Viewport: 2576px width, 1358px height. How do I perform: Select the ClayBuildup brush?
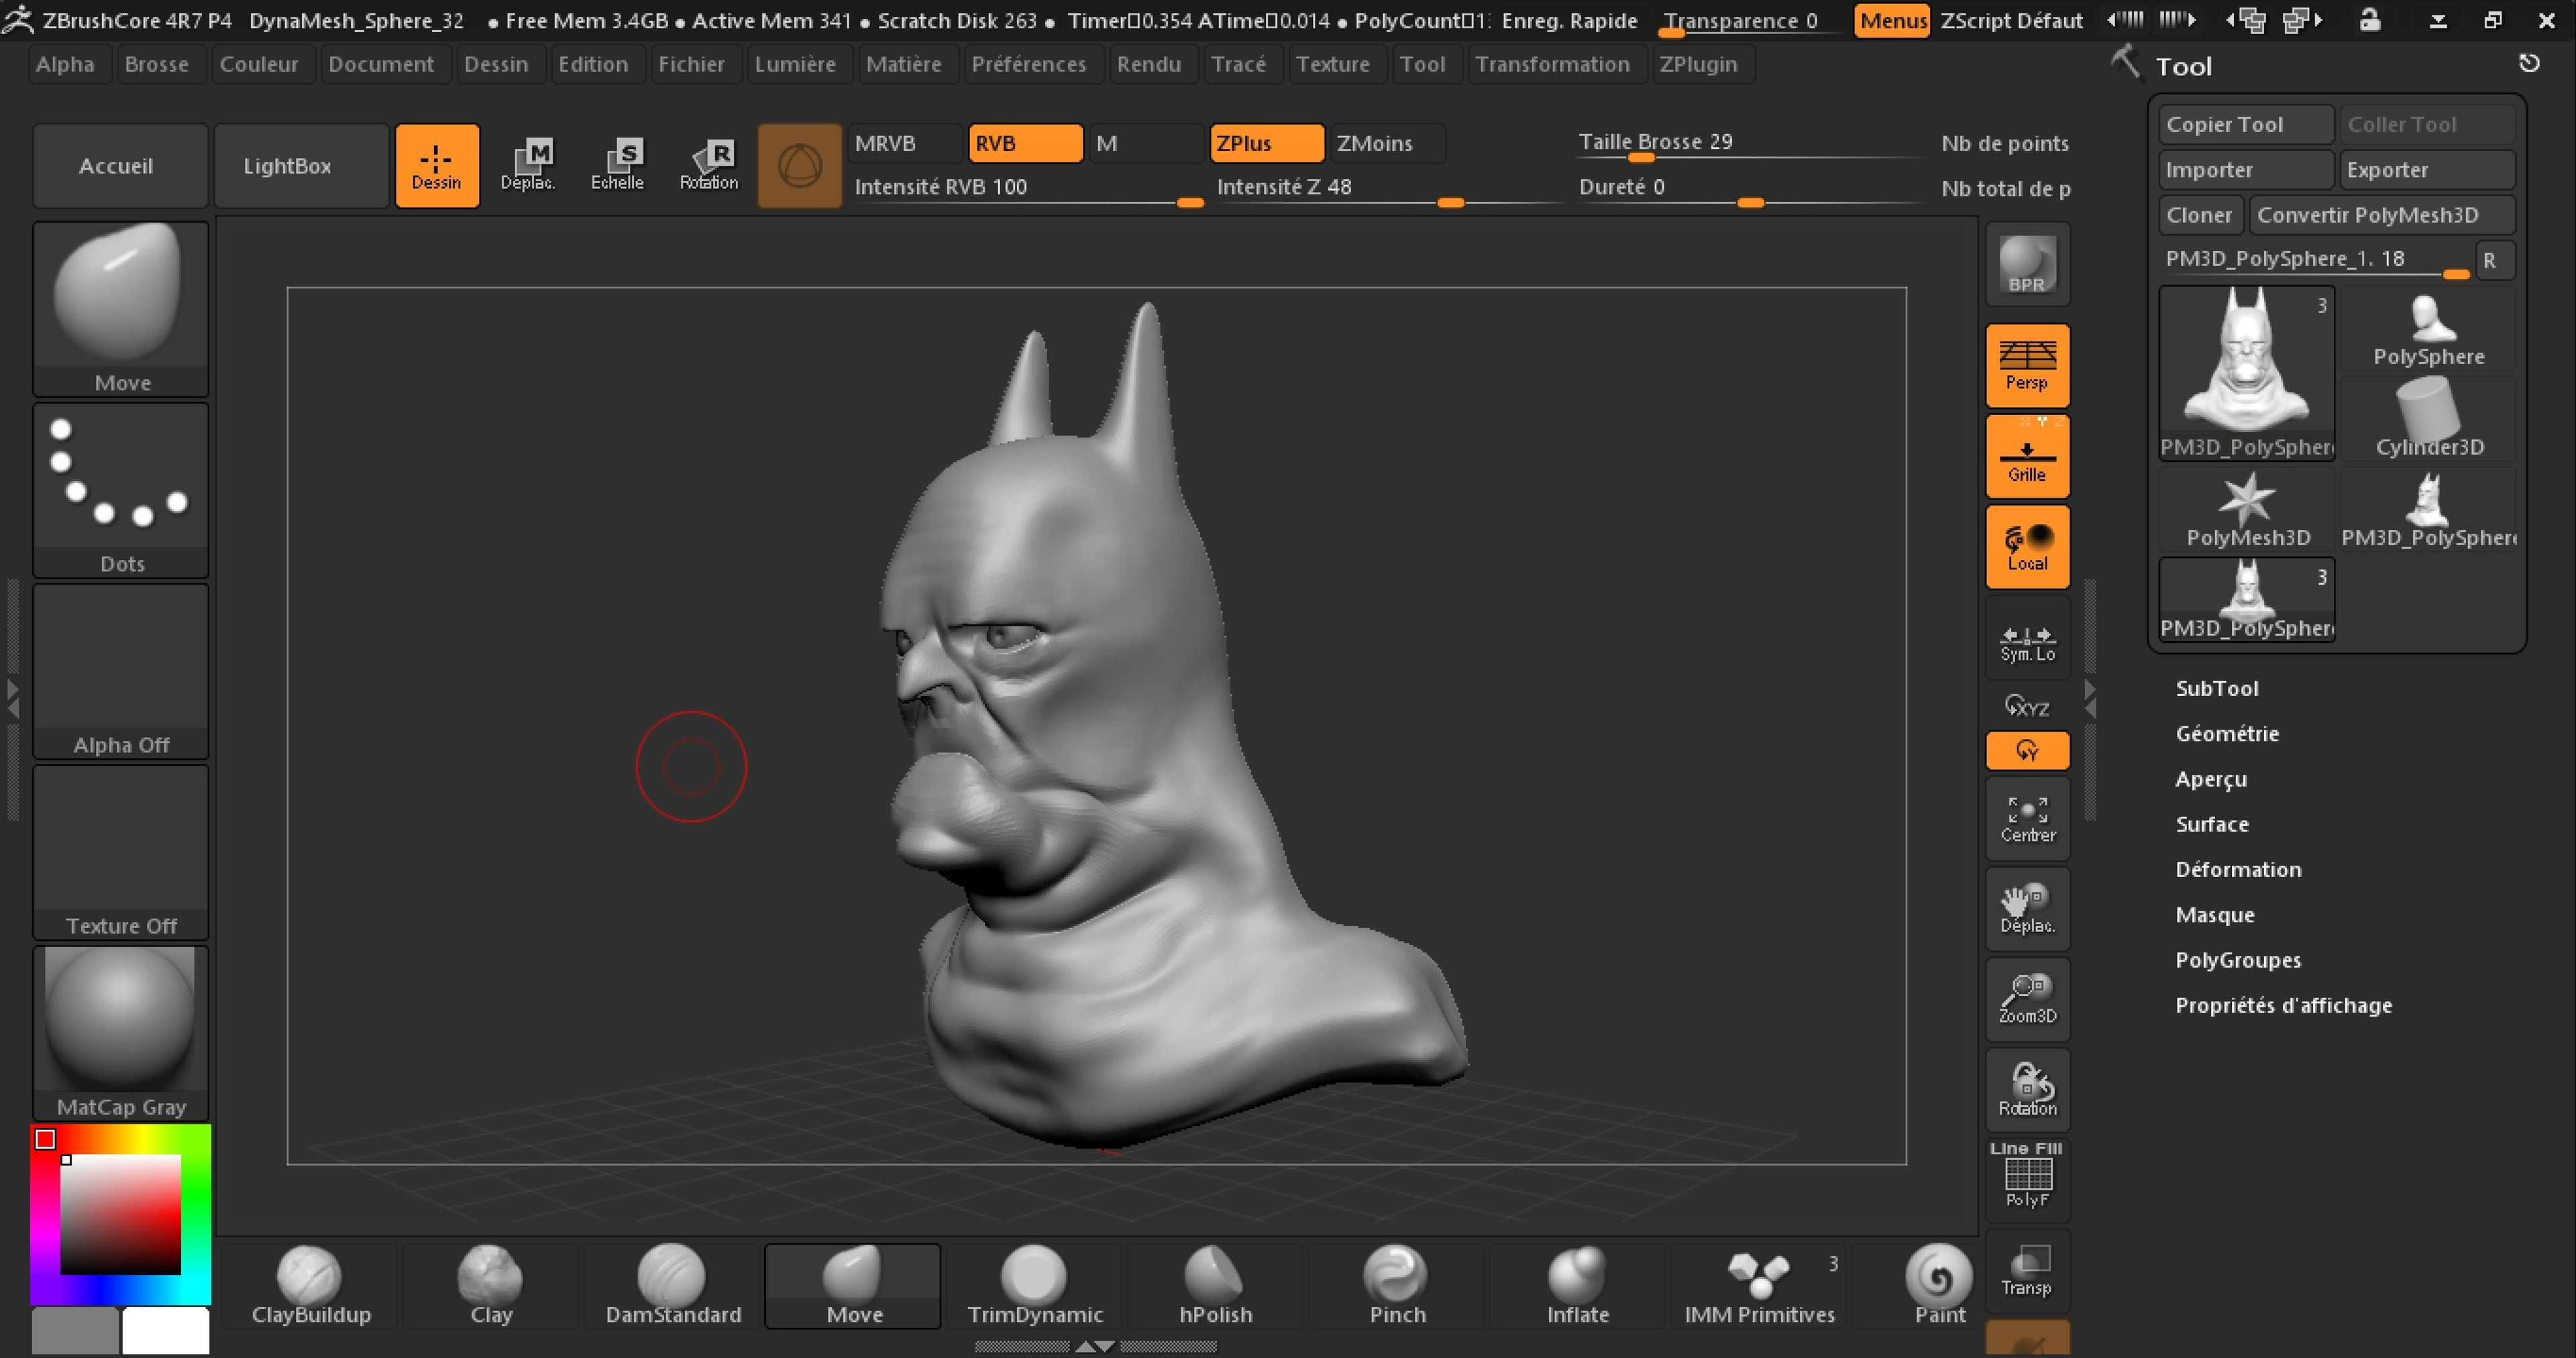coord(310,1286)
